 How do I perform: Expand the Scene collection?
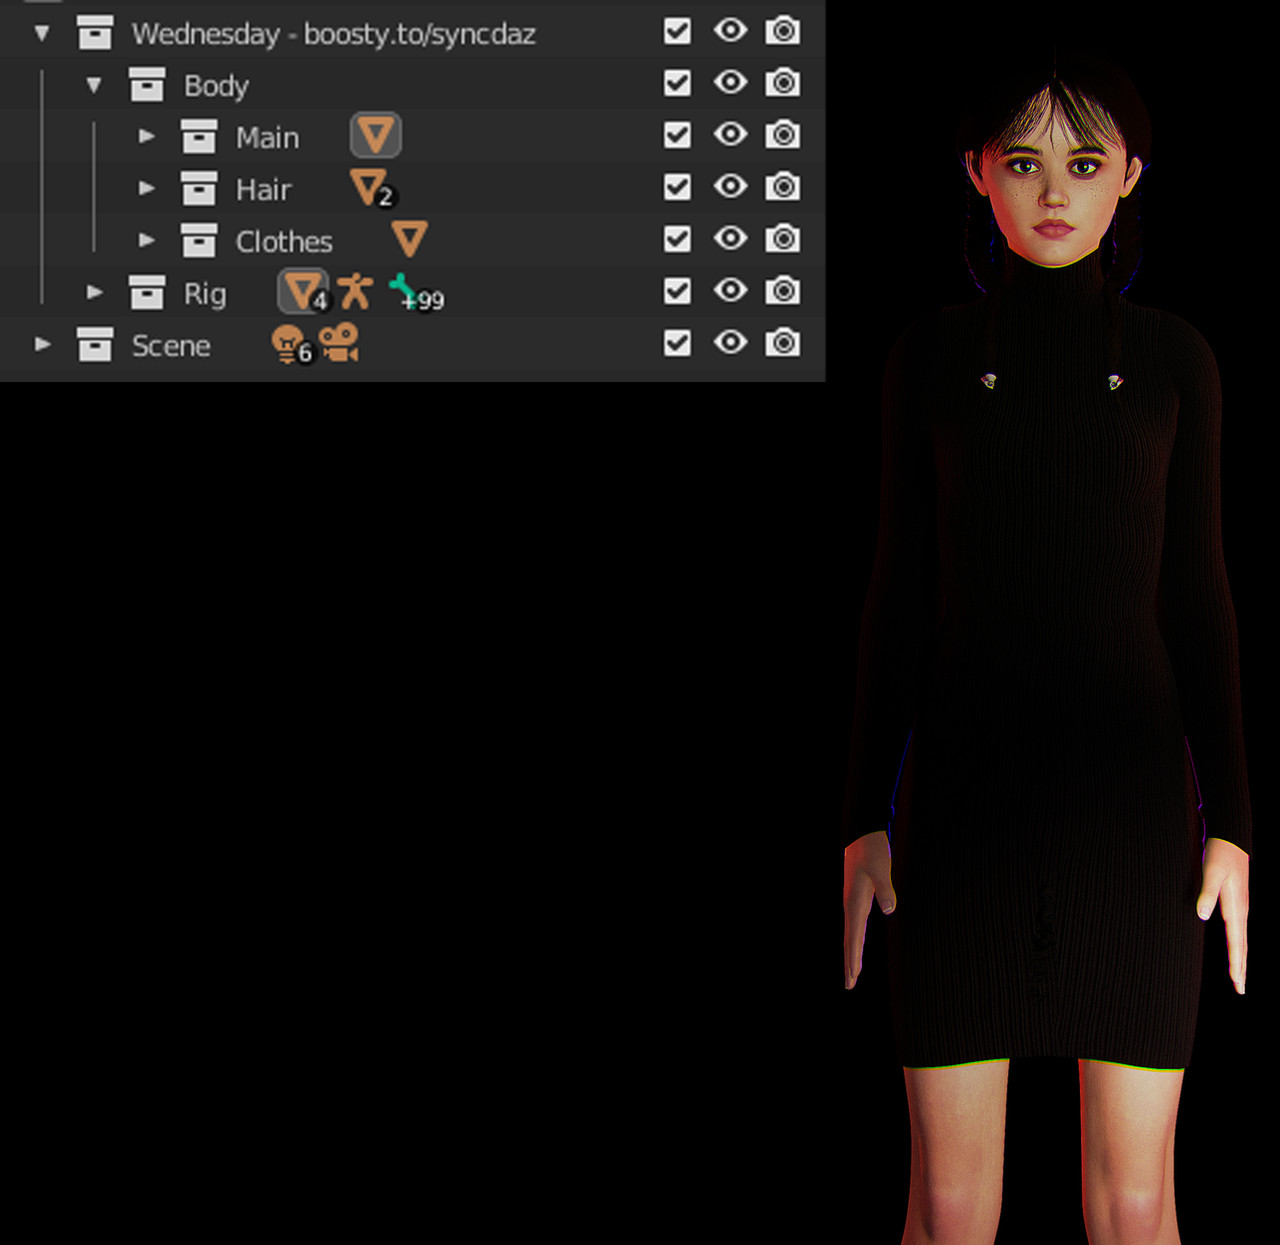42,344
